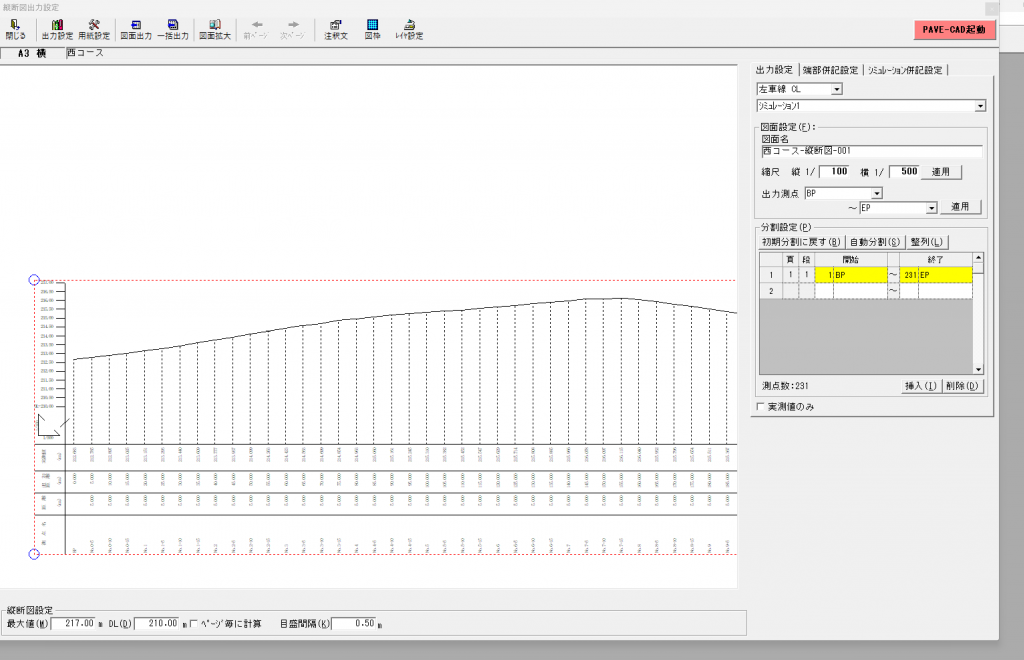This screenshot has height=660, width=1024.
Task: Click 適用 next to scale fields
Action: (x=940, y=172)
